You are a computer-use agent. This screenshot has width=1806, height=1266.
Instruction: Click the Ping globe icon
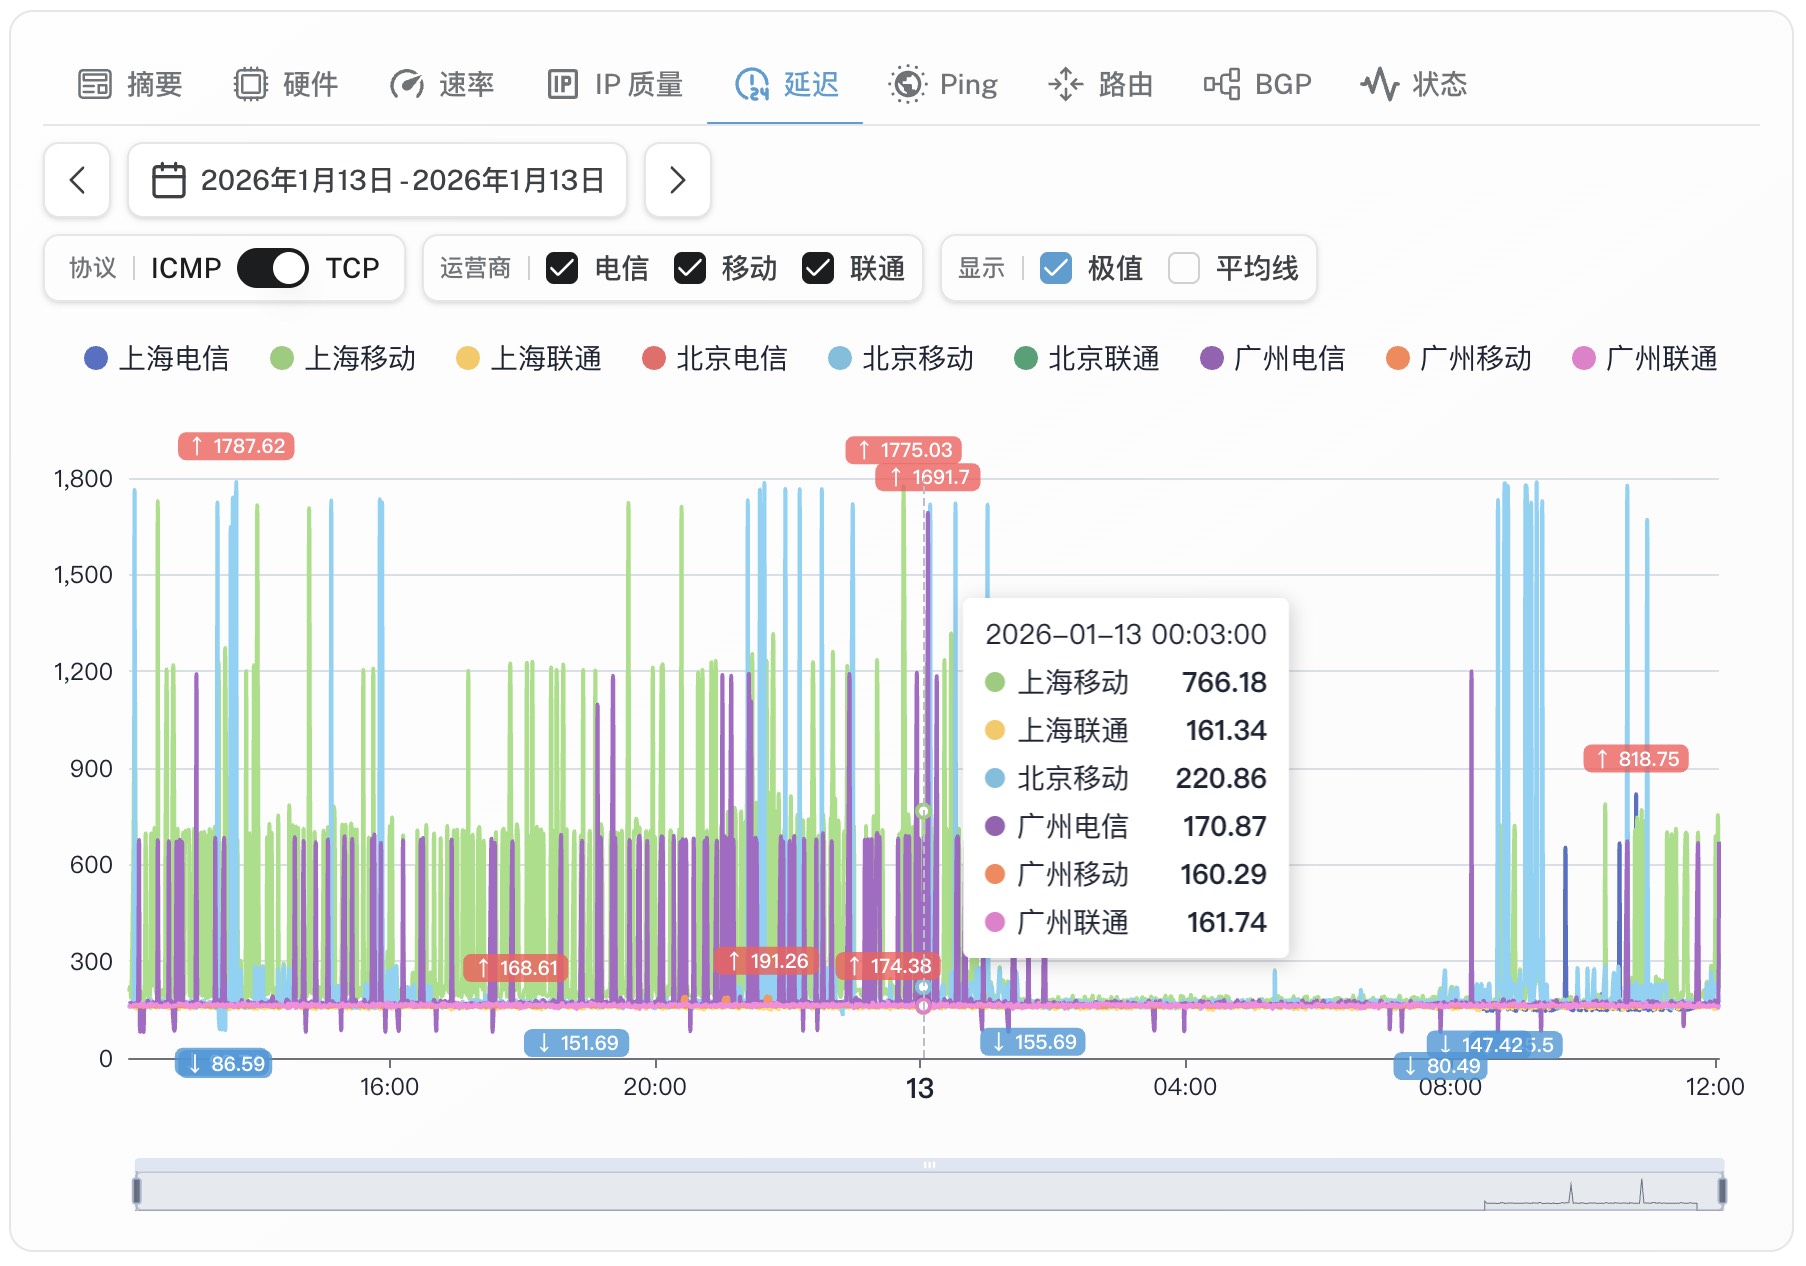(x=907, y=84)
